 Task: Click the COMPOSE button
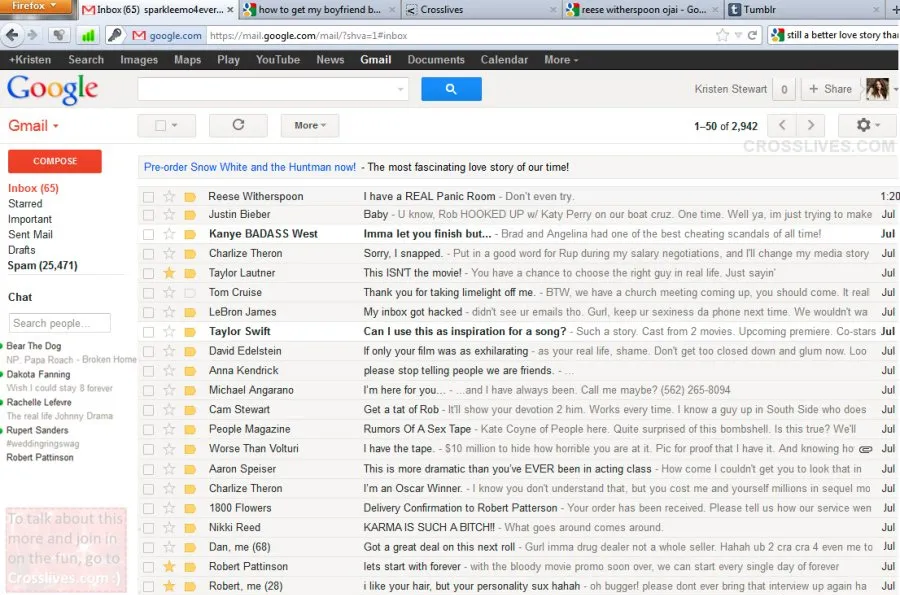point(54,160)
